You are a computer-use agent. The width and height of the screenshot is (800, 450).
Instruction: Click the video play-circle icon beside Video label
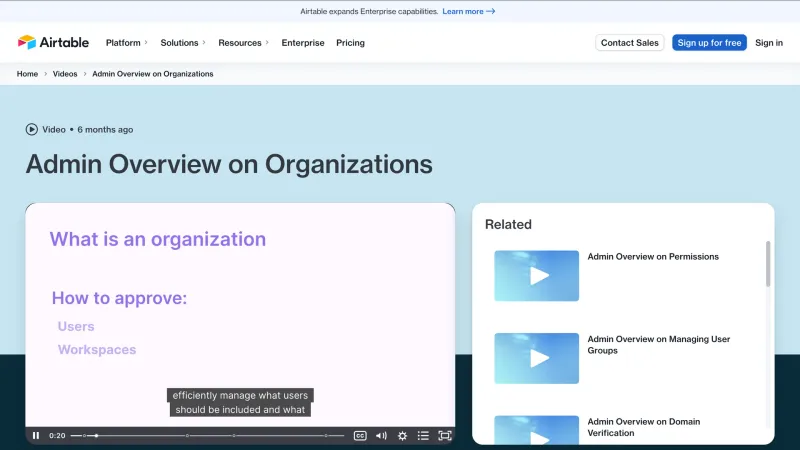[32, 130]
